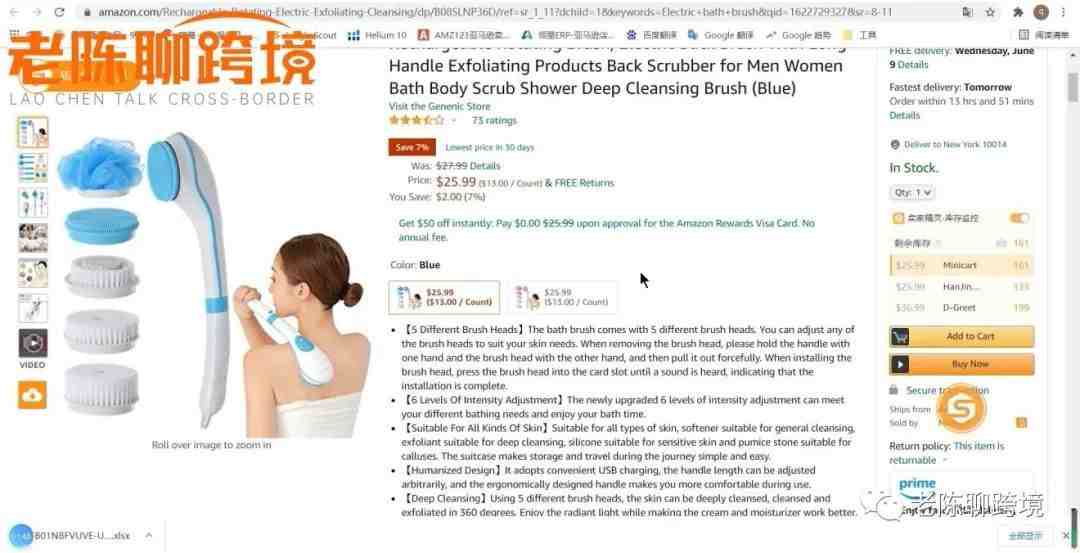1080x553 pixels.
Task: Select the first product image thumbnail
Action: pos(32,132)
